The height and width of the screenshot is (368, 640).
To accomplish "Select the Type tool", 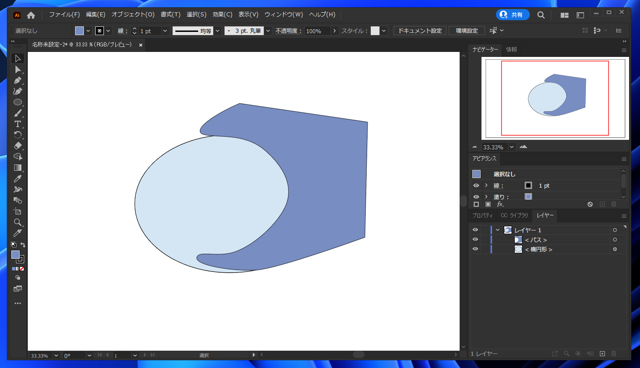I will [x=18, y=124].
